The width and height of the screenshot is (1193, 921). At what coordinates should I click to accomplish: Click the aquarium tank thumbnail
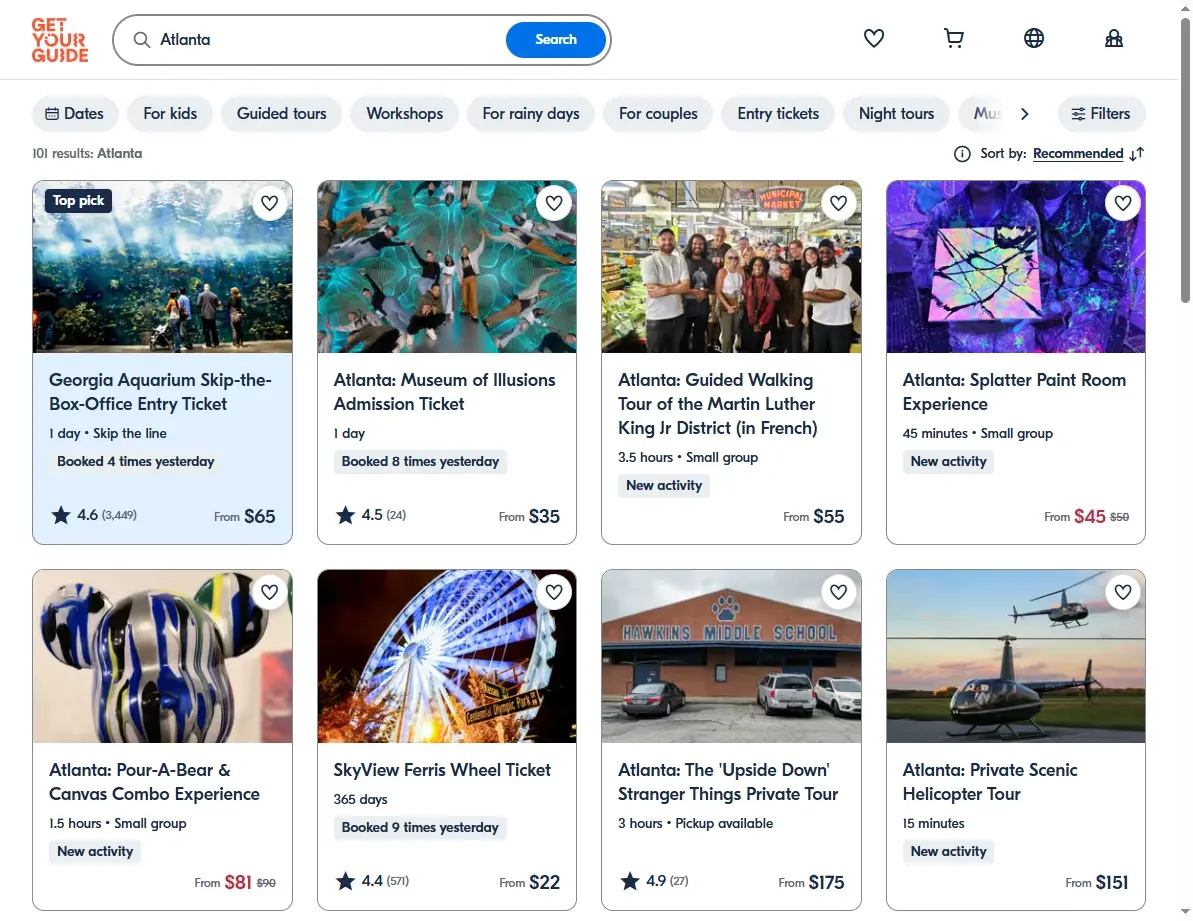coord(162,267)
